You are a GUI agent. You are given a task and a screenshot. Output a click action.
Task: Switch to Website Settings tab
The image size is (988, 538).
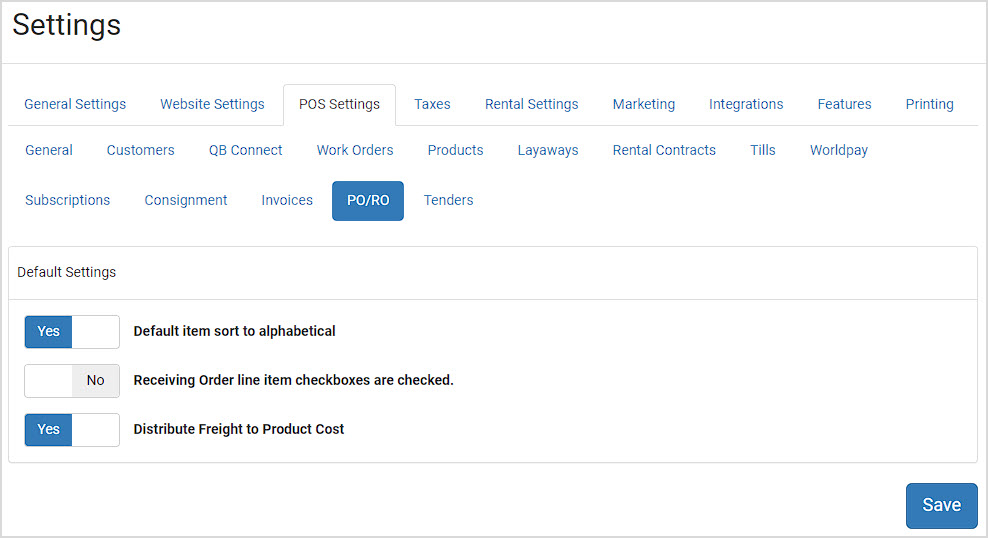point(212,105)
